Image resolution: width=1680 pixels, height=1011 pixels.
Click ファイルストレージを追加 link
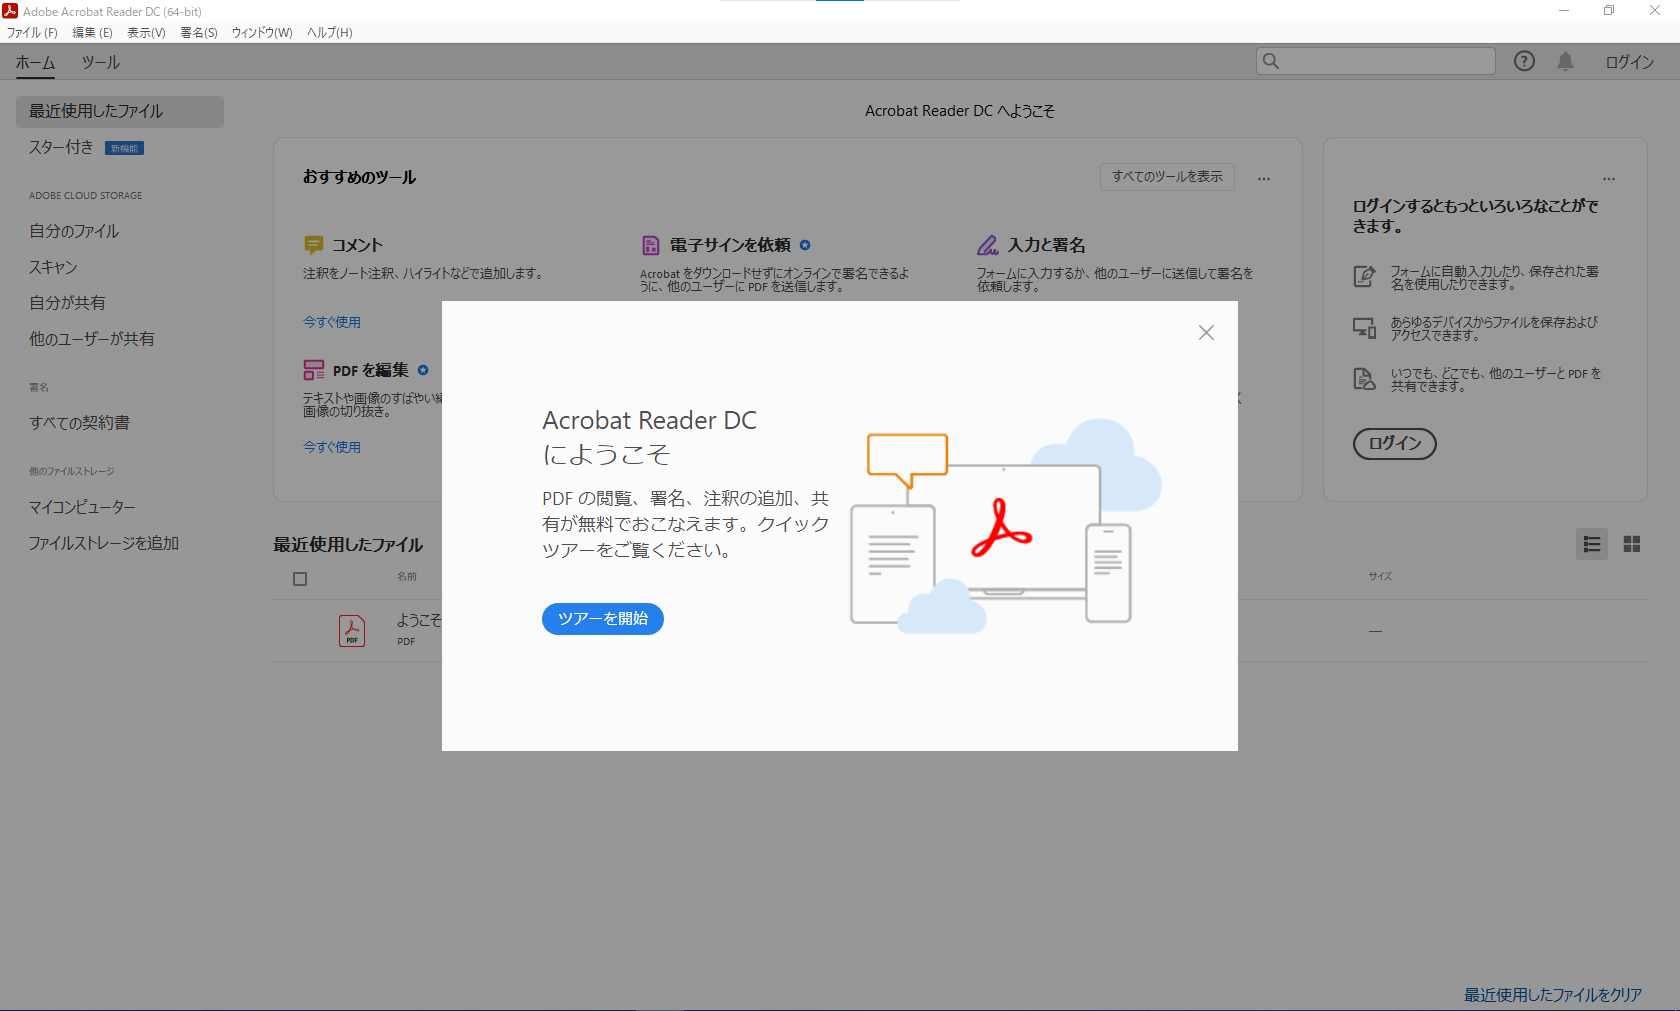pos(104,543)
